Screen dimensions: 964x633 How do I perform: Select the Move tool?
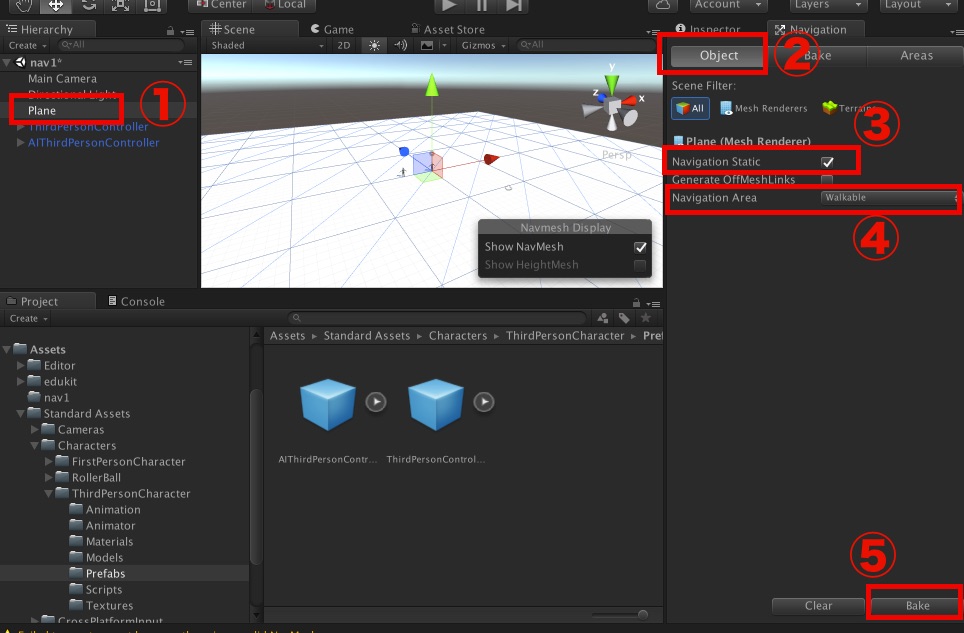point(55,6)
